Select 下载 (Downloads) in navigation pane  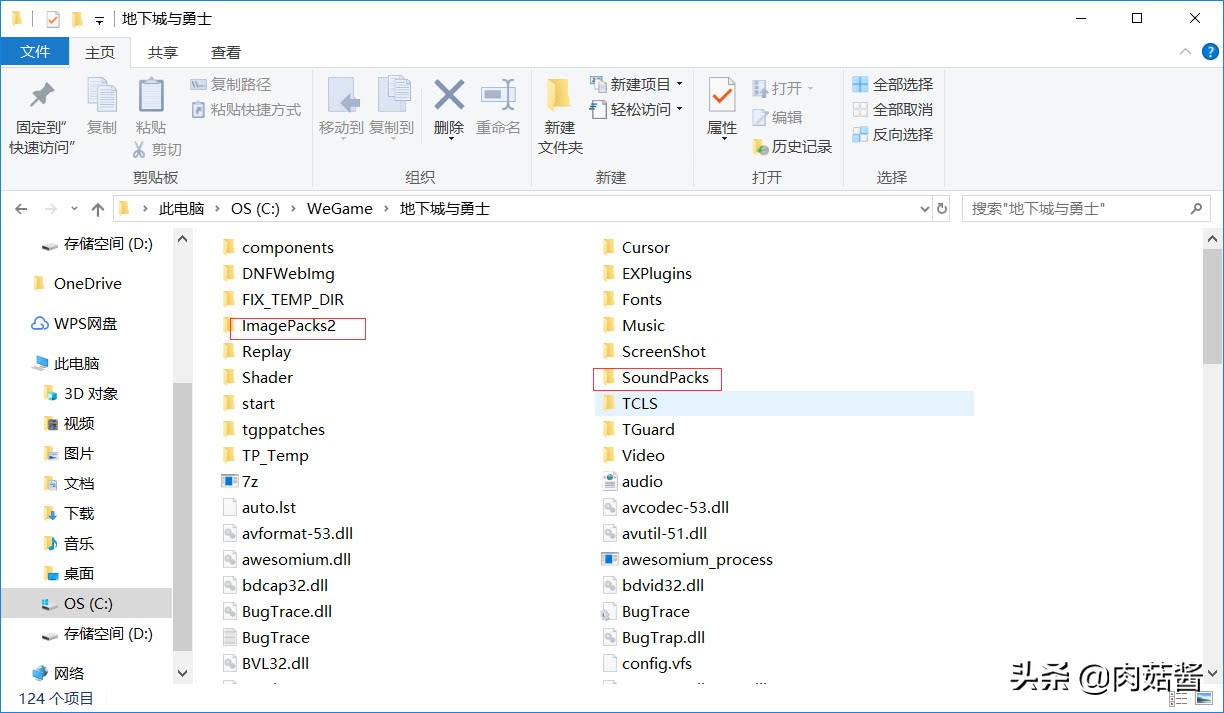coord(68,513)
